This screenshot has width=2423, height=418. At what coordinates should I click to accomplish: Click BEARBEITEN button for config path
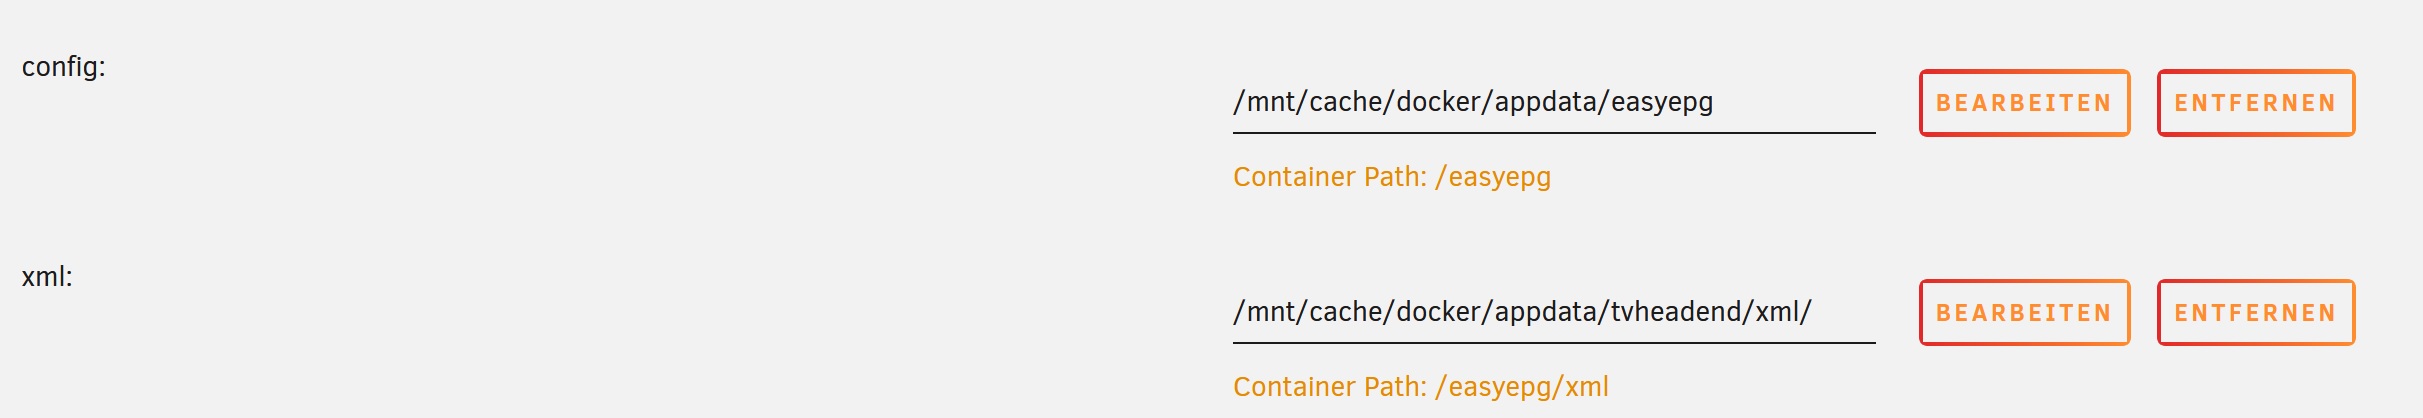tap(2024, 103)
